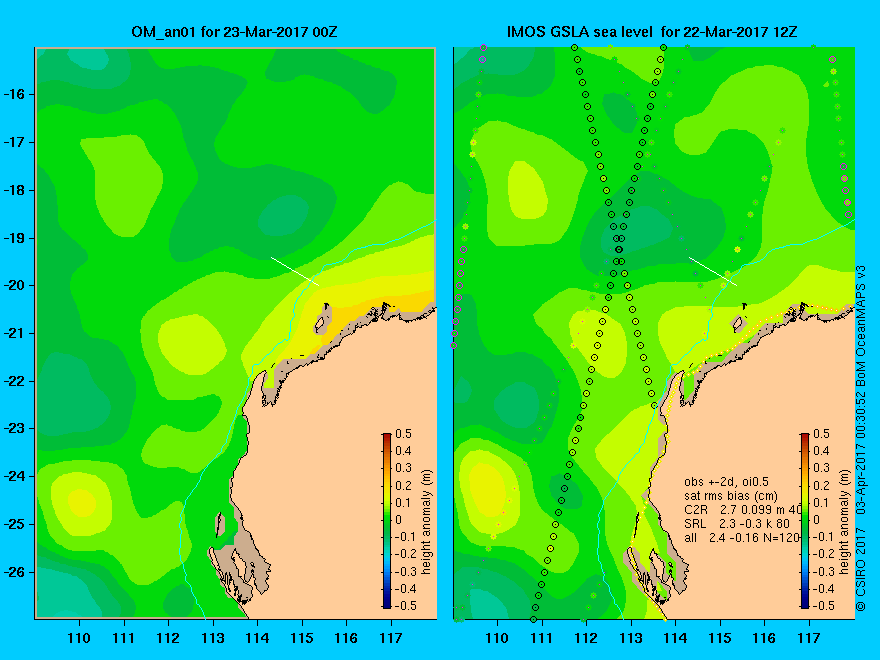The height and width of the screenshot is (660, 880).
Task: Click the 0.5 tick on OM_an01 colorbar
Action: pyautogui.click(x=404, y=434)
